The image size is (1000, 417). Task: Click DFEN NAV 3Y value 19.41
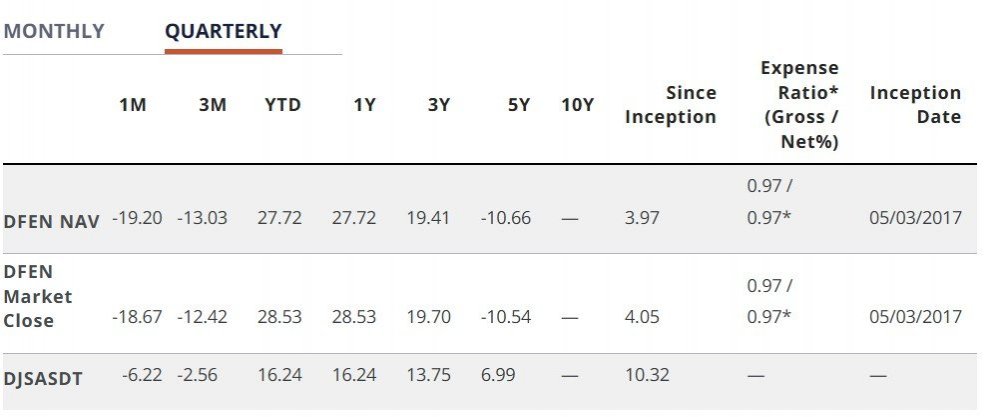(x=428, y=218)
